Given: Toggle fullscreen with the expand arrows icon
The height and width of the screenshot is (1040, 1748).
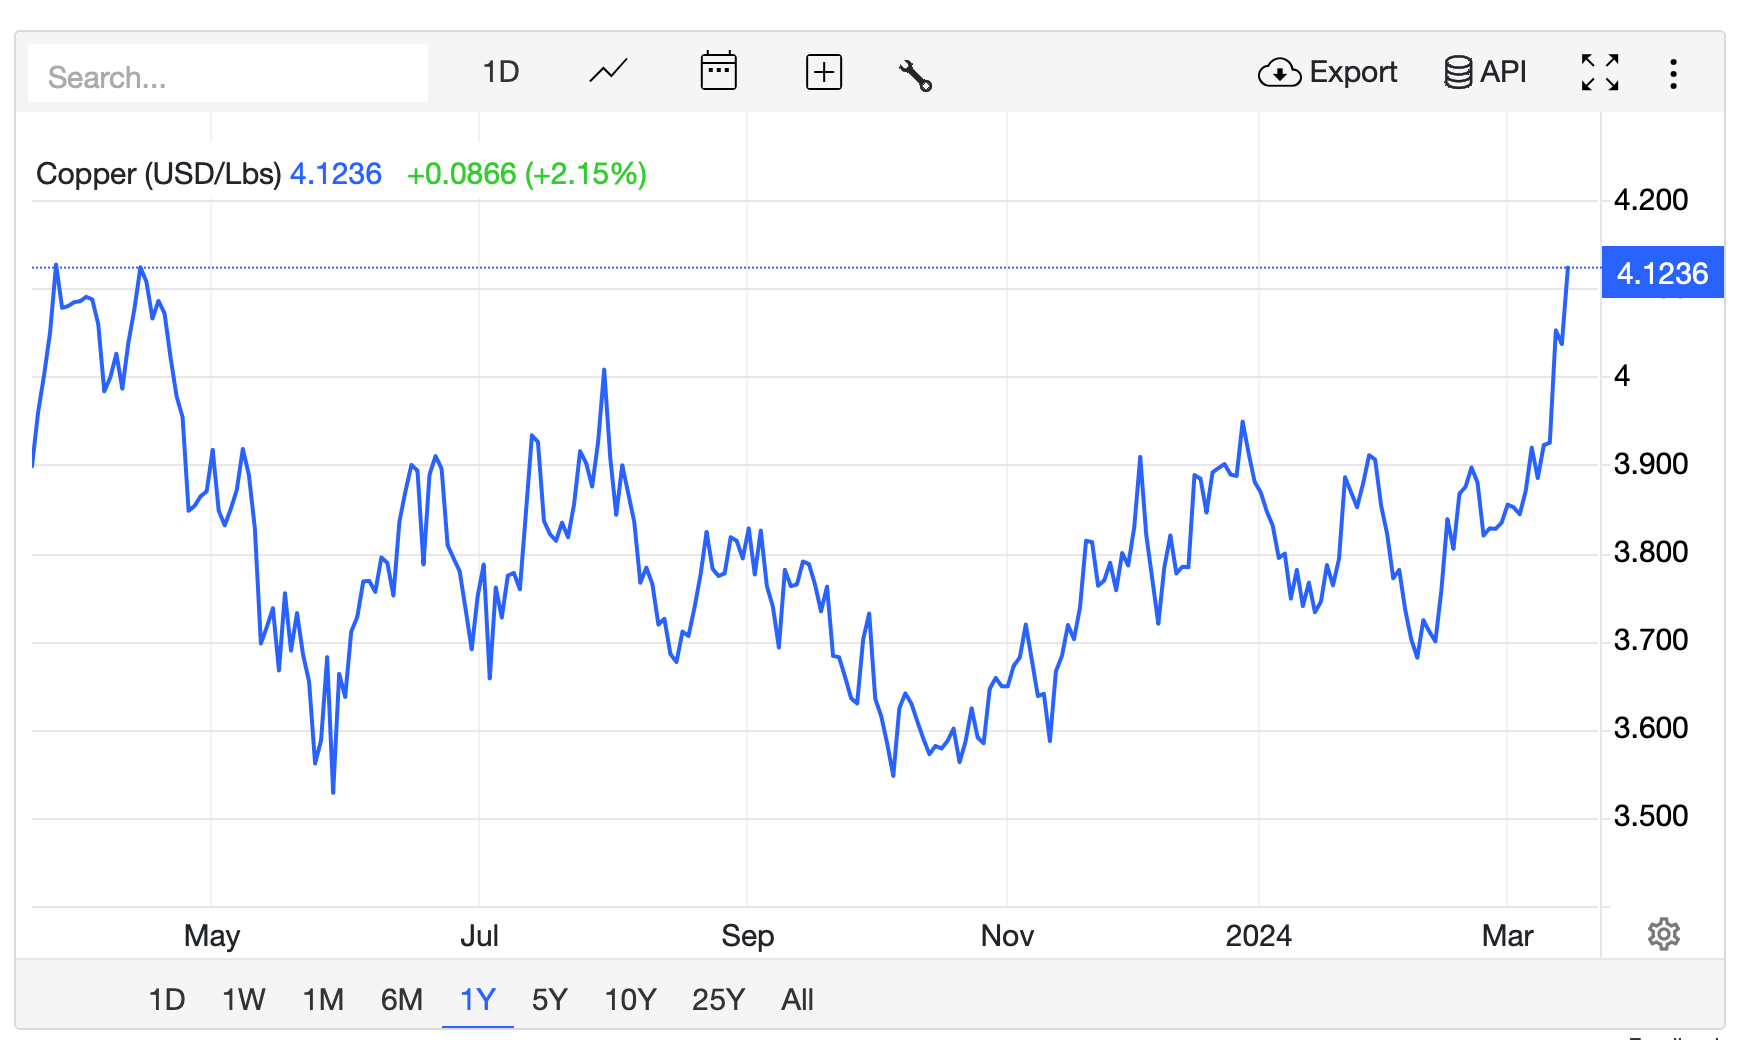Looking at the screenshot, I should [x=1600, y=73].
